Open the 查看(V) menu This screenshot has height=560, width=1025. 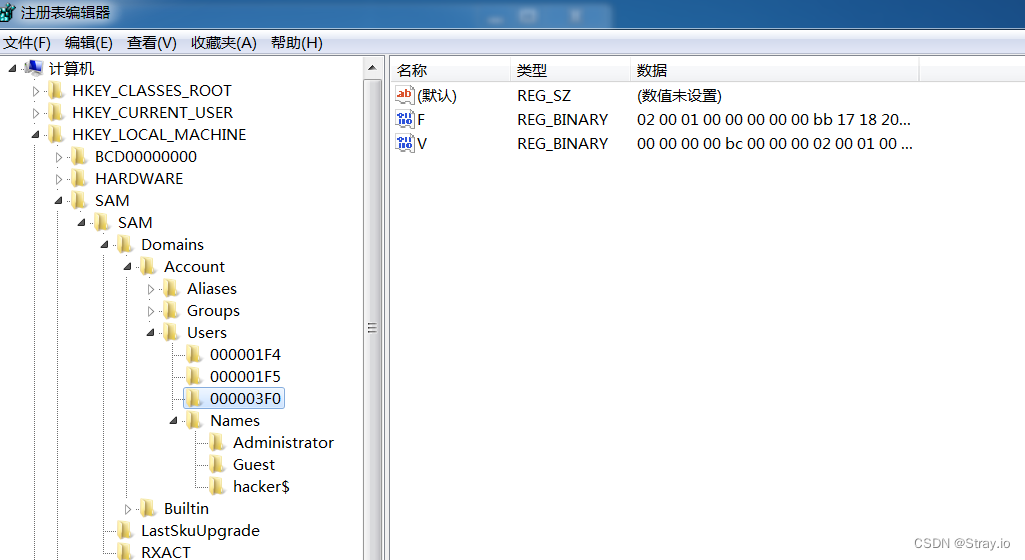click(152, 42)
